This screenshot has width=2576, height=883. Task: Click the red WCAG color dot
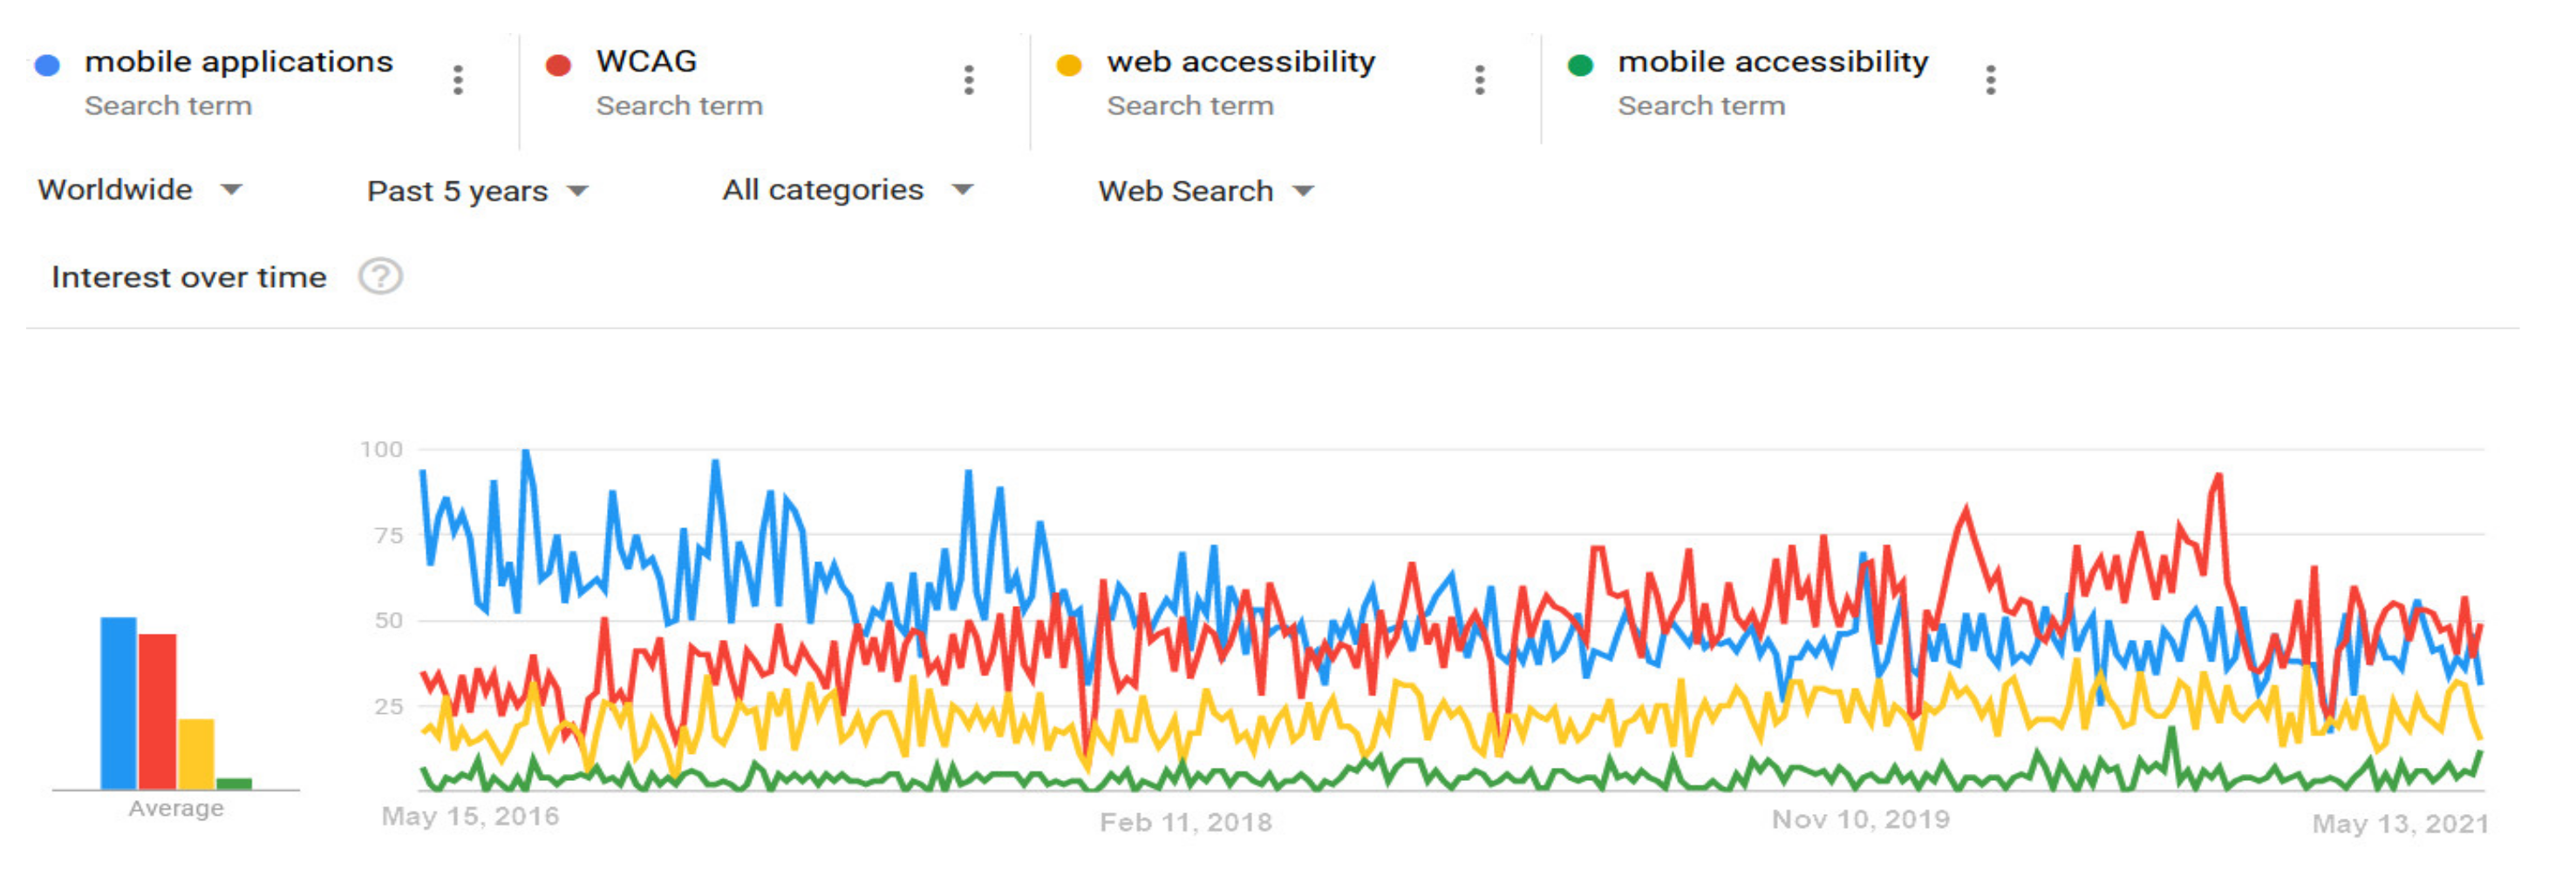point(558,66)
